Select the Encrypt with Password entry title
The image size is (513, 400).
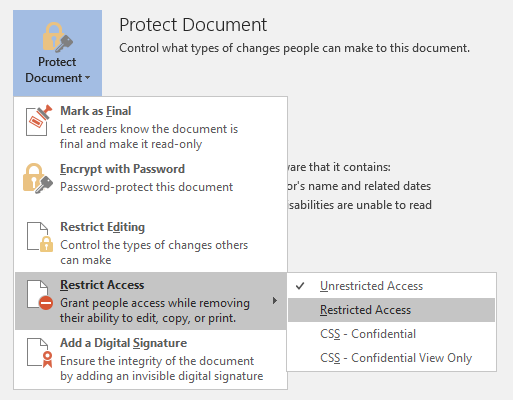coord(122,169)
